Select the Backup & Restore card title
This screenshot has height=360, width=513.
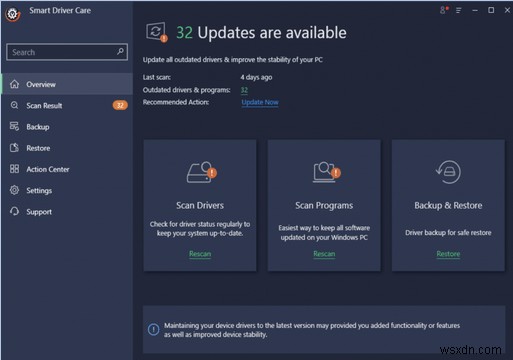(448, 205)
